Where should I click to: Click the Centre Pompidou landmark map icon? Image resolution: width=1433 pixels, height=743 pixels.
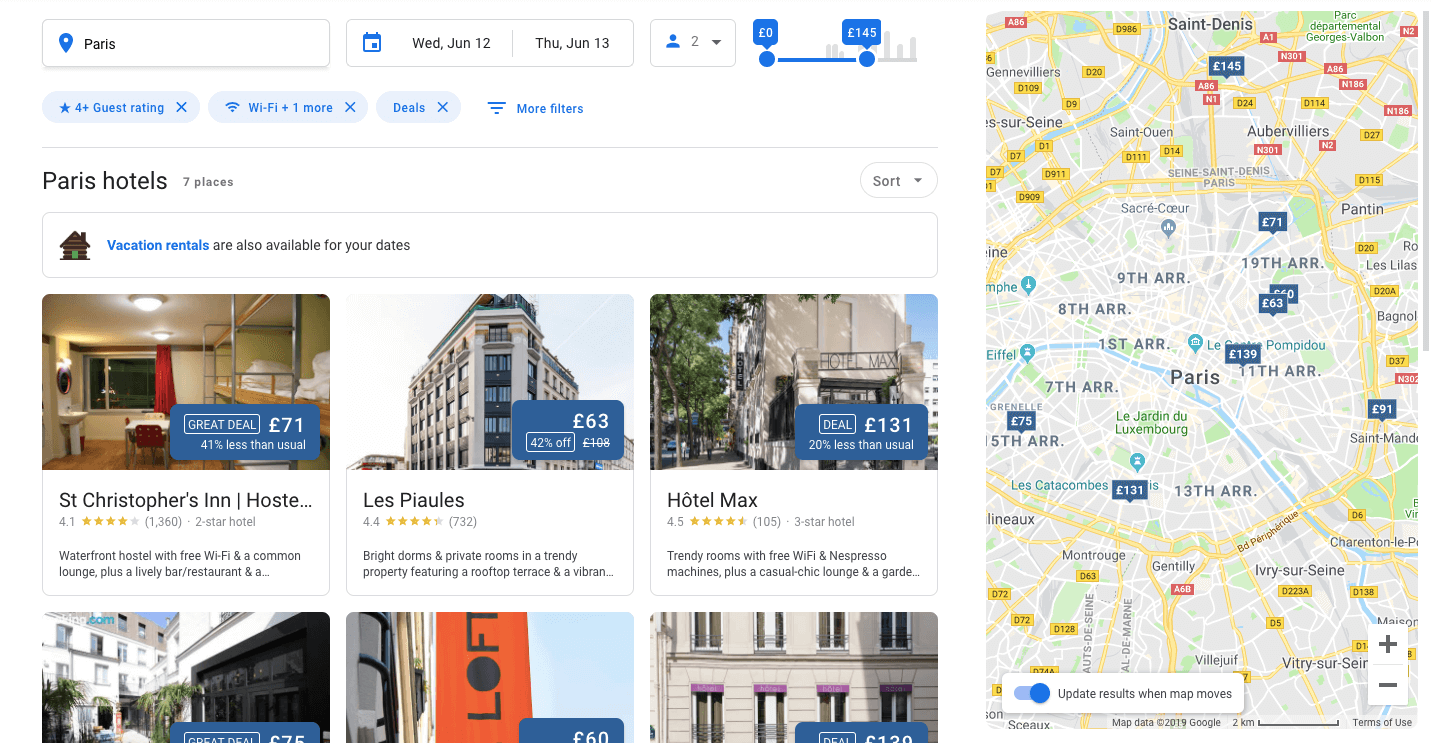coord(1194,343)
